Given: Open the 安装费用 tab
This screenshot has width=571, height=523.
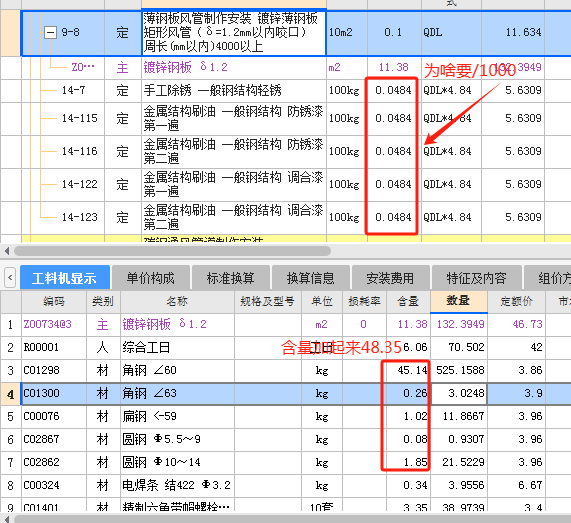Looking at the screenshot, I should (390, 278).
